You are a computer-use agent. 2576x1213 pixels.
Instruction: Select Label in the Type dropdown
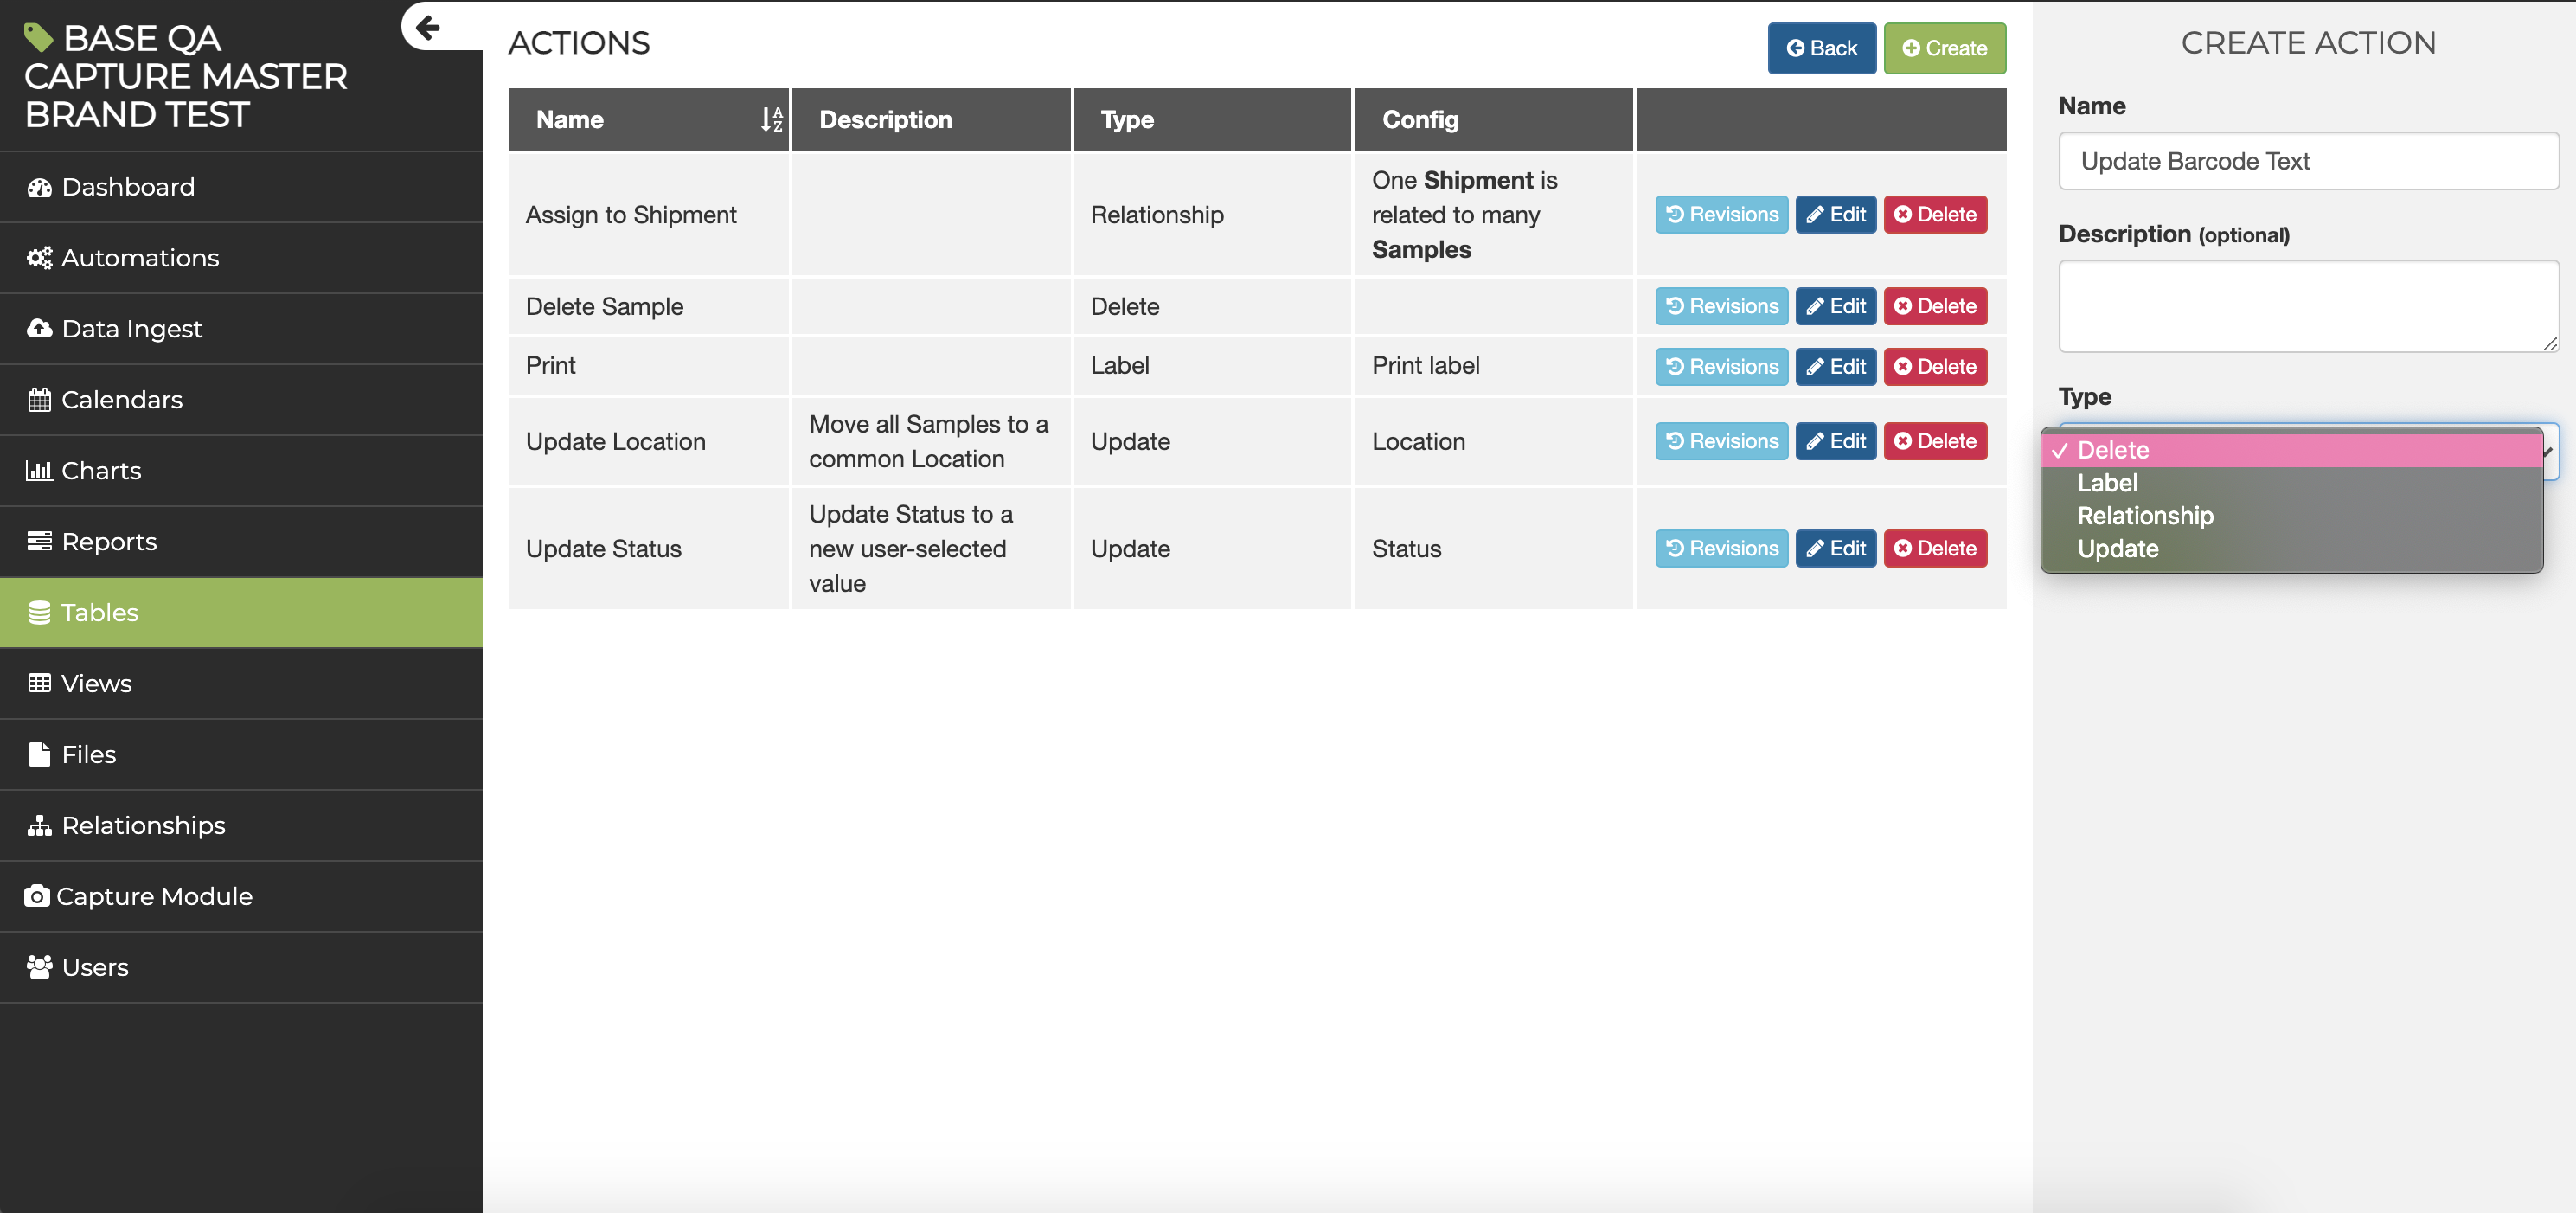pos(2107,483)
